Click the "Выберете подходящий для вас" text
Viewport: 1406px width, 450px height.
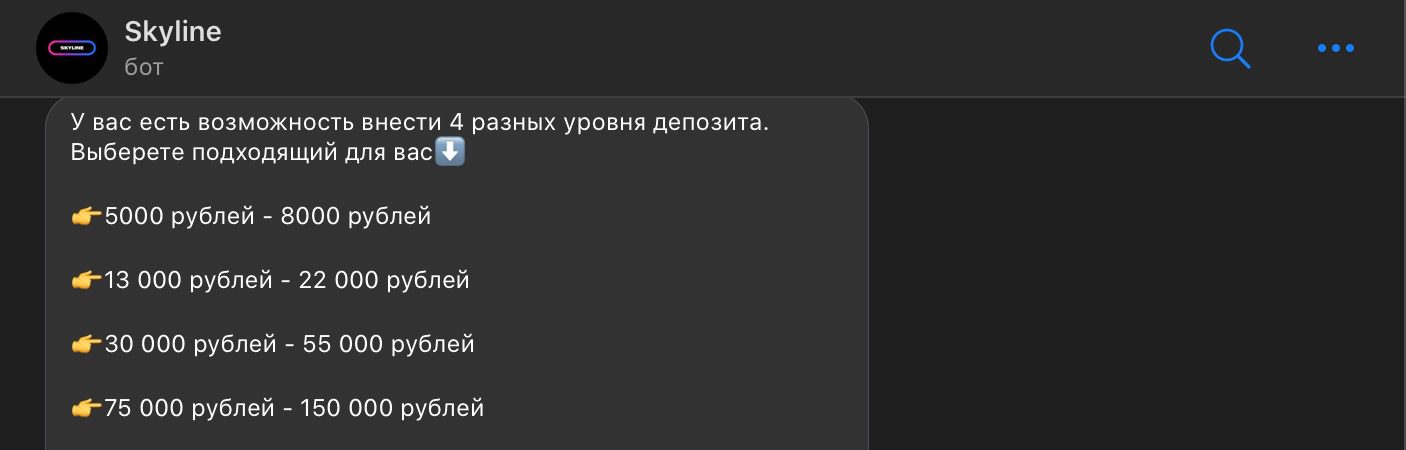[x=252, y=154]
